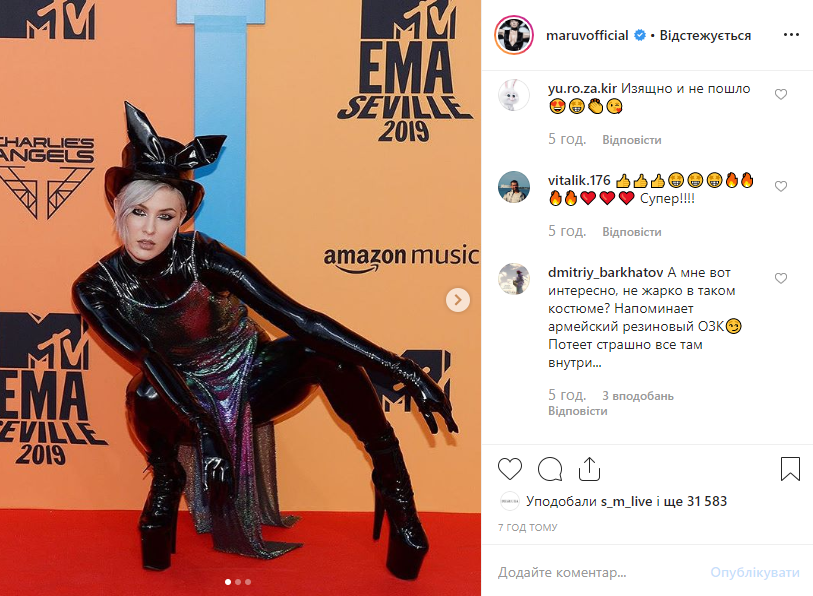Viewport: 813px width, 596px height.
Task: View 3 вподобань on the dmitriy_barkhatov comment
Action: [x=638, y=396]
